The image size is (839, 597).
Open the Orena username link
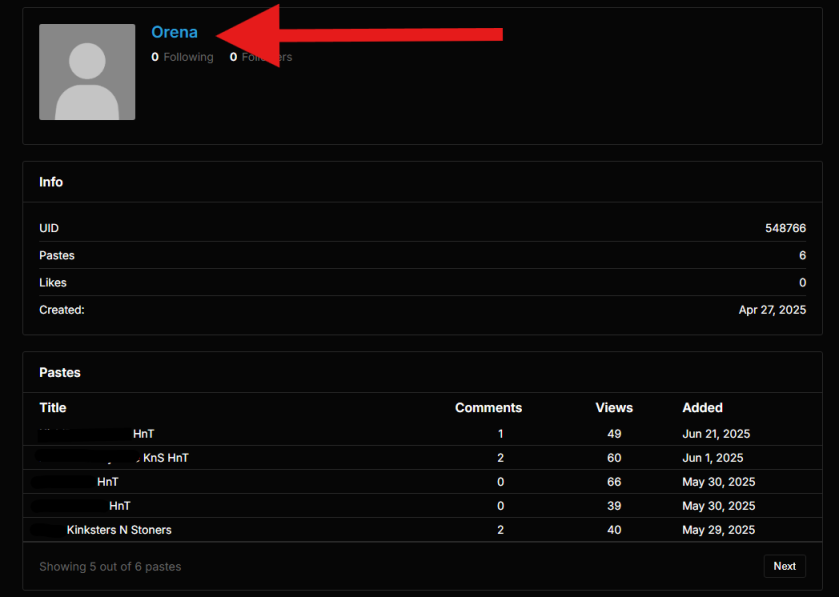point(174,32)
